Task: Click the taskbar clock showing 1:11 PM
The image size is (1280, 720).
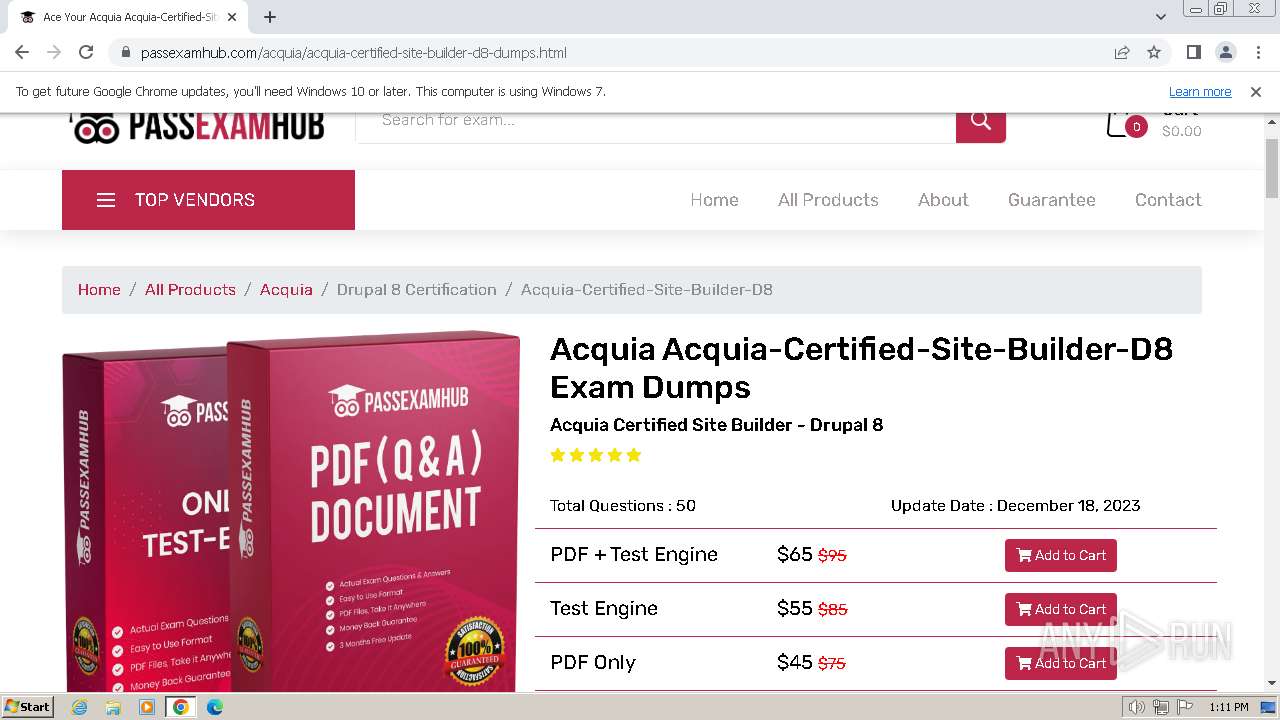Action: point(1229,707)
